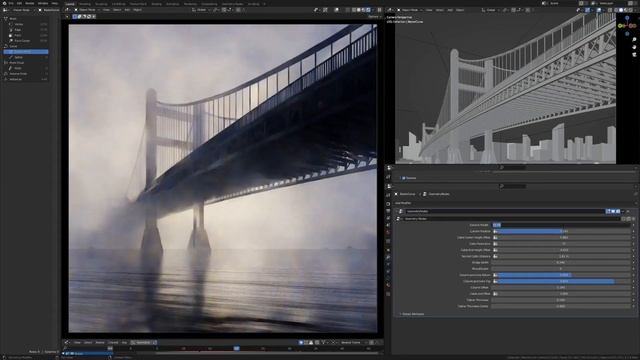Open Global orientation dropdown in right viewport
This screenshot has width=640, height=360.
click(490, 9)
